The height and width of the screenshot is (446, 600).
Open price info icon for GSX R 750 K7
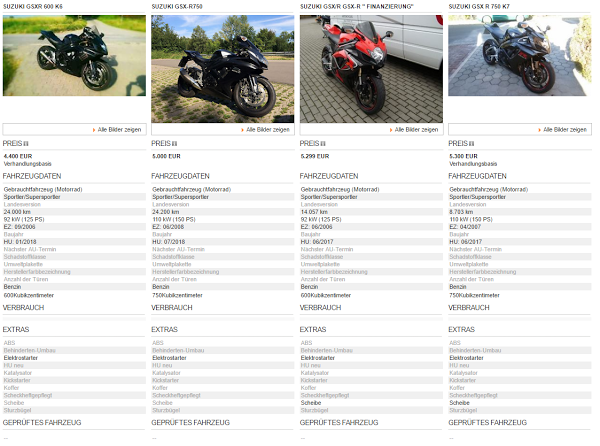click(471, 144)
